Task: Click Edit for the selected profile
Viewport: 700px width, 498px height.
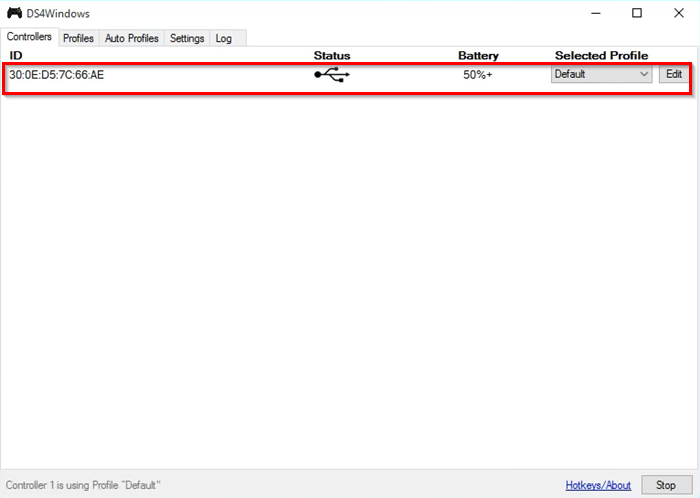Action: coord(674,74)
